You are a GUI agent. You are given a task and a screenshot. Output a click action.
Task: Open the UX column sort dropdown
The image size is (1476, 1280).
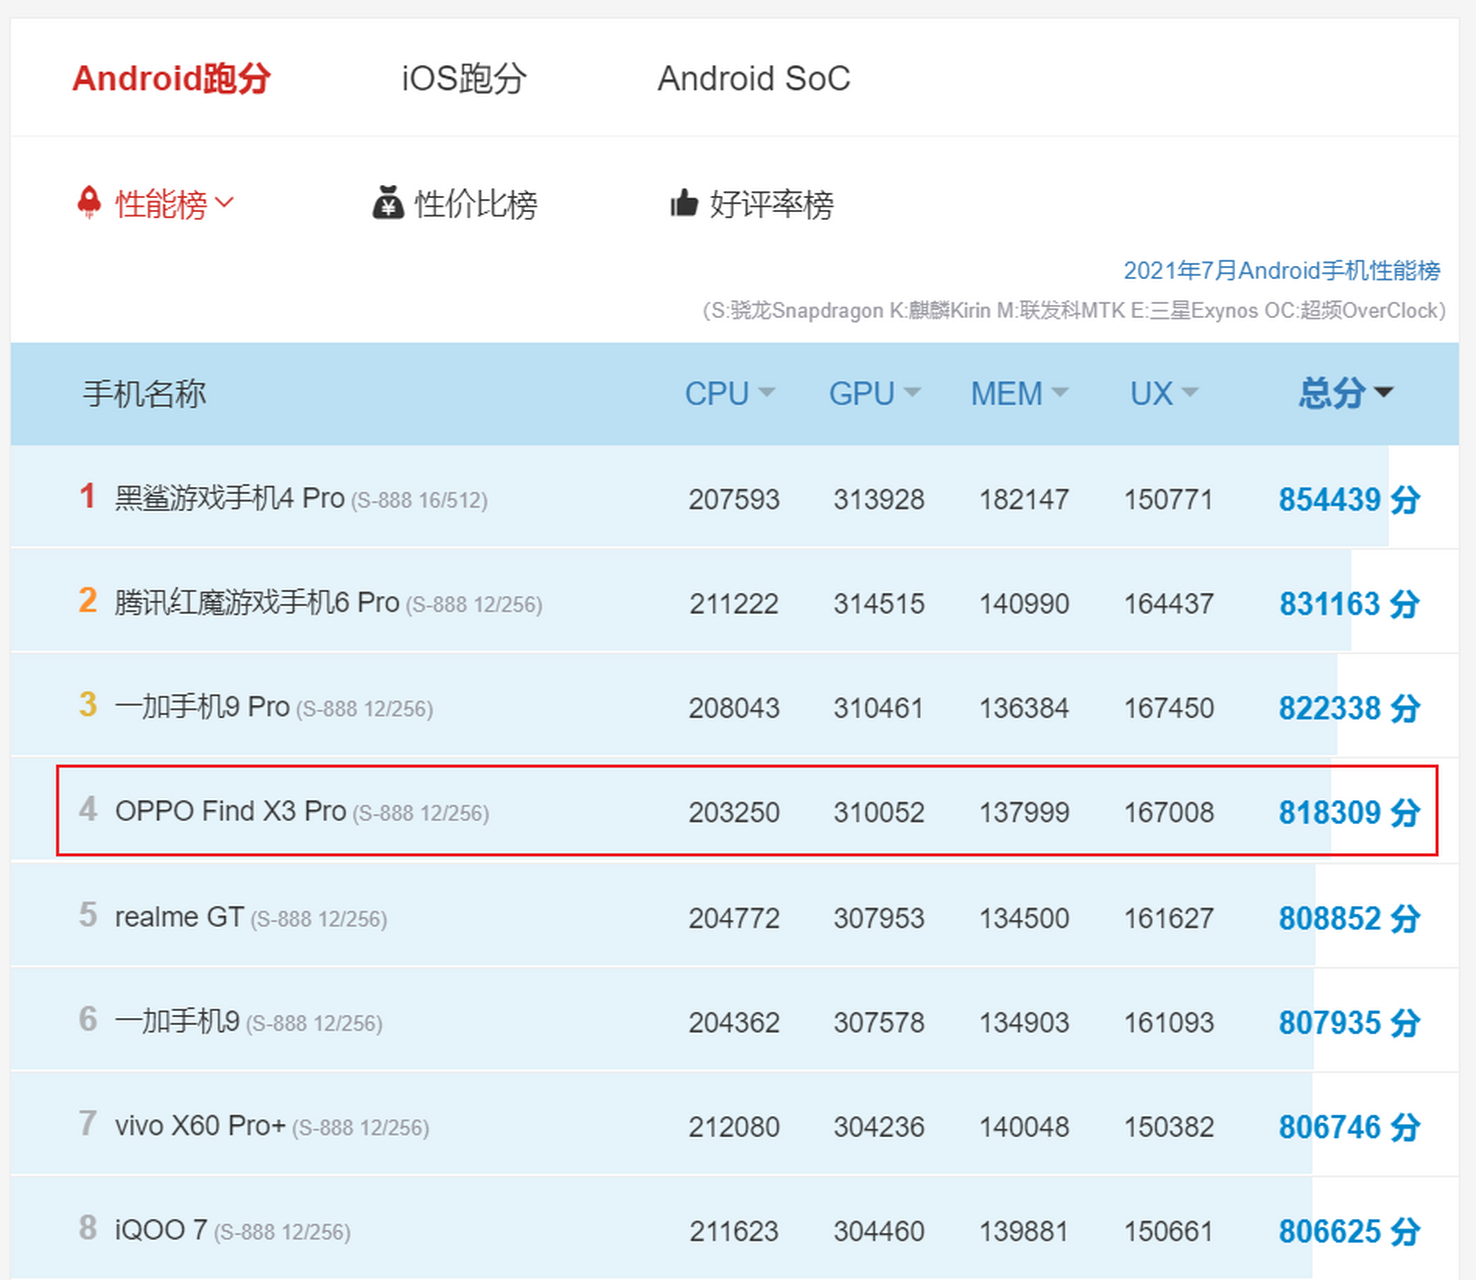[1190, 394]
